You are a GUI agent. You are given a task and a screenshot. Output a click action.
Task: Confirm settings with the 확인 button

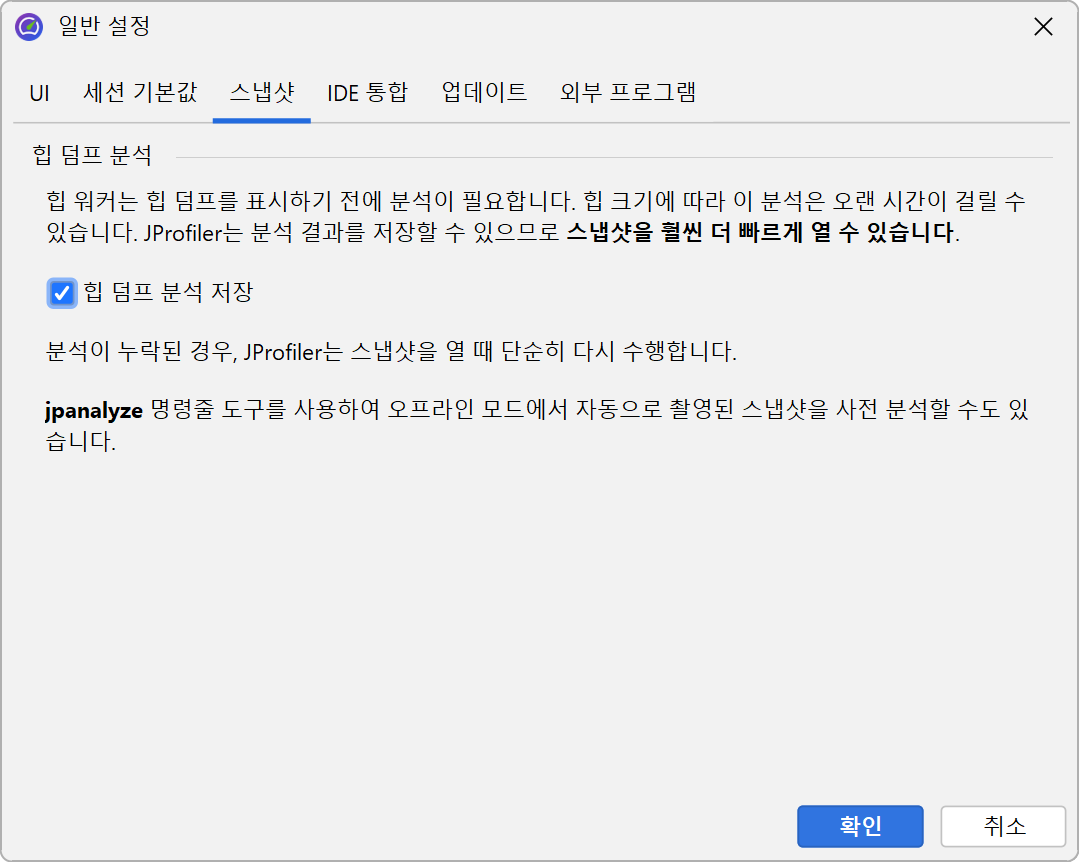(x=860, y=826)
